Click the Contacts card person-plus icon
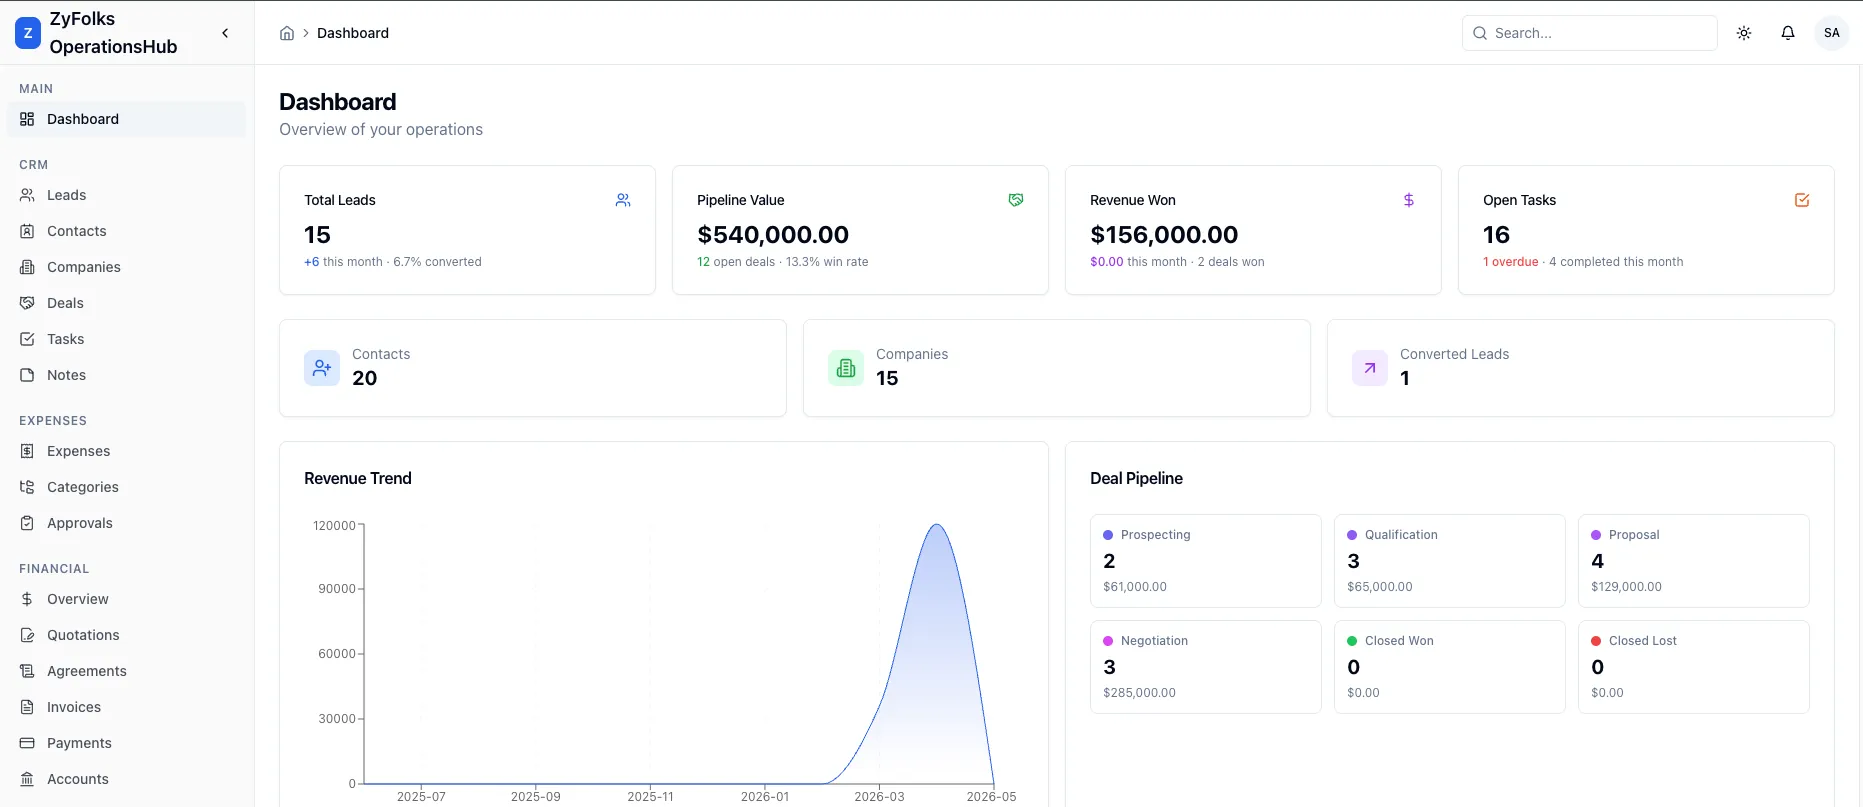 [x=322, y=368]
